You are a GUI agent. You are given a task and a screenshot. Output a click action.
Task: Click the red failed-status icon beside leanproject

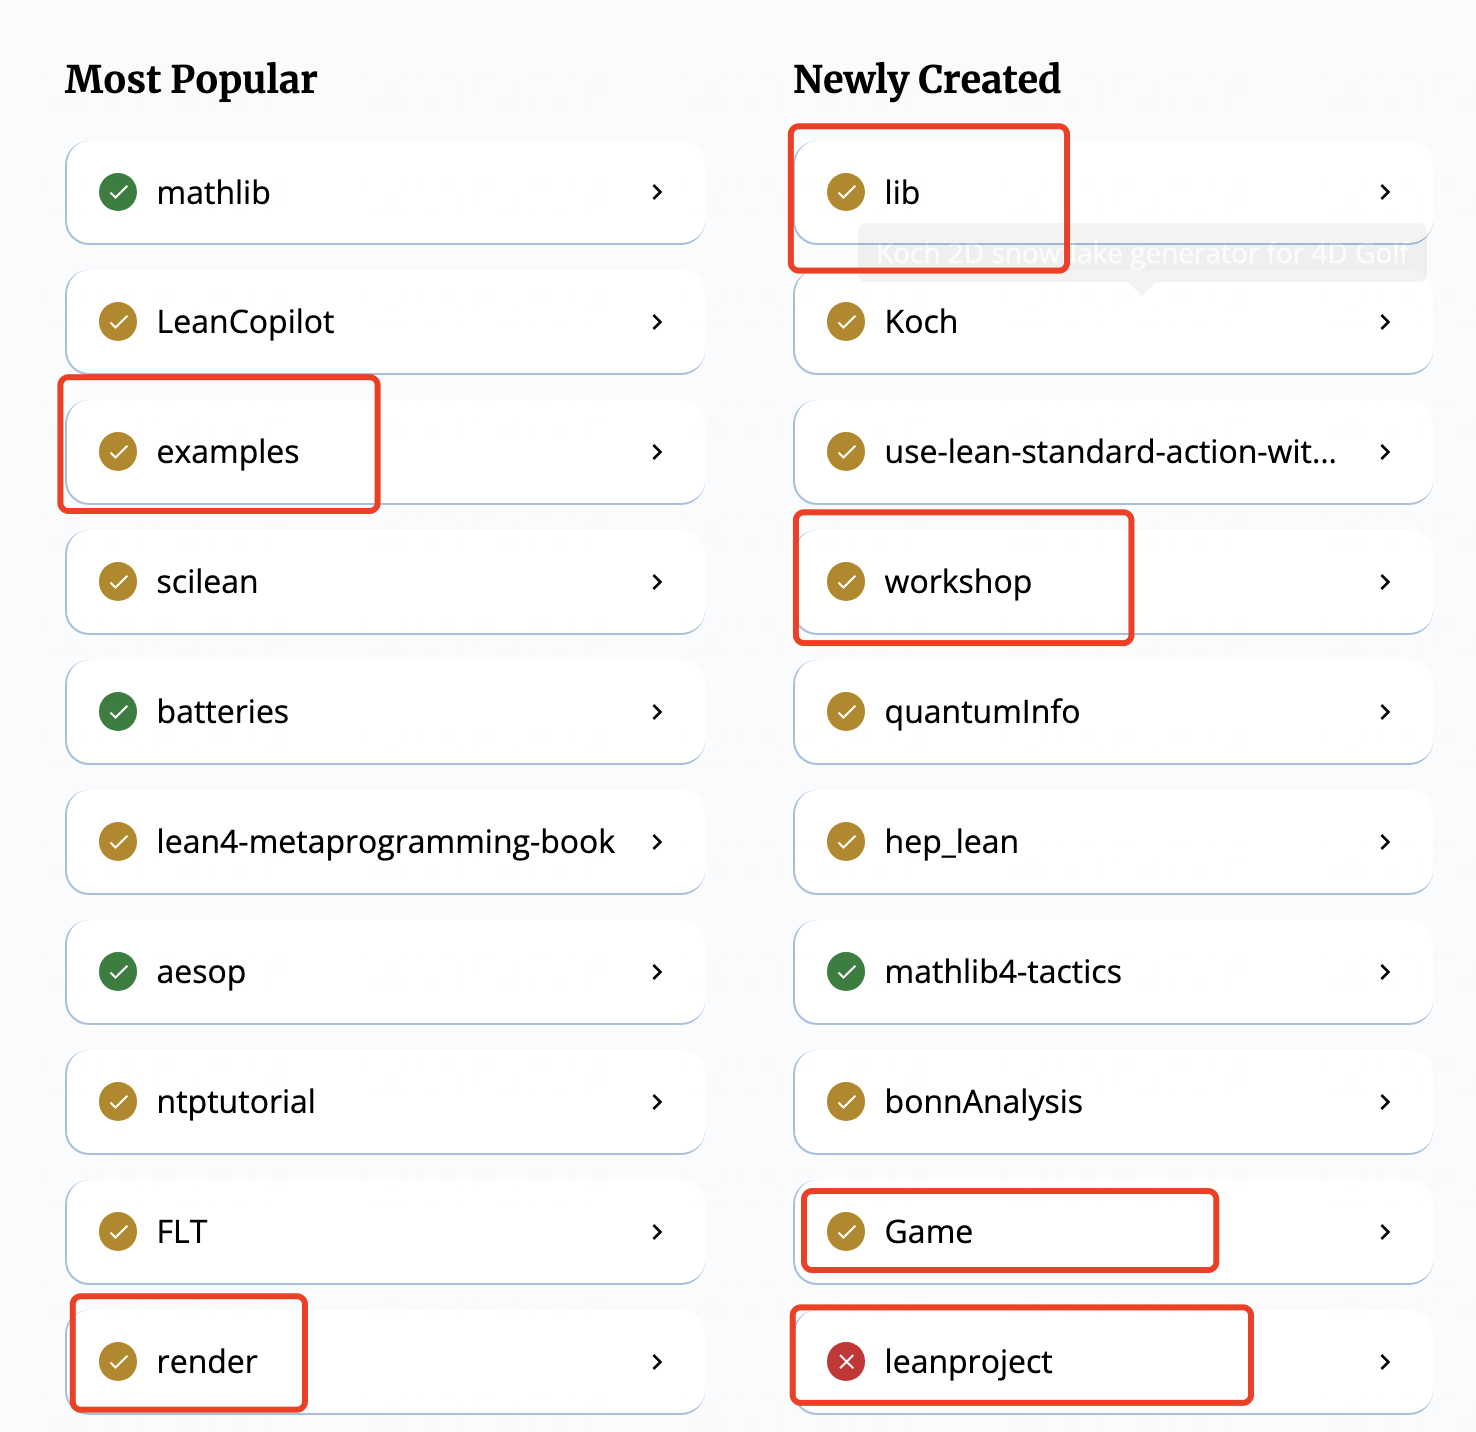pos(846,1362)
